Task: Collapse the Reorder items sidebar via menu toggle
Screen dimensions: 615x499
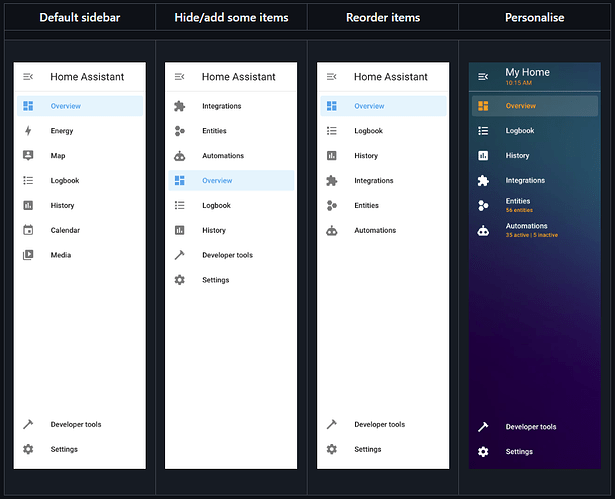Action: (332, 76)
